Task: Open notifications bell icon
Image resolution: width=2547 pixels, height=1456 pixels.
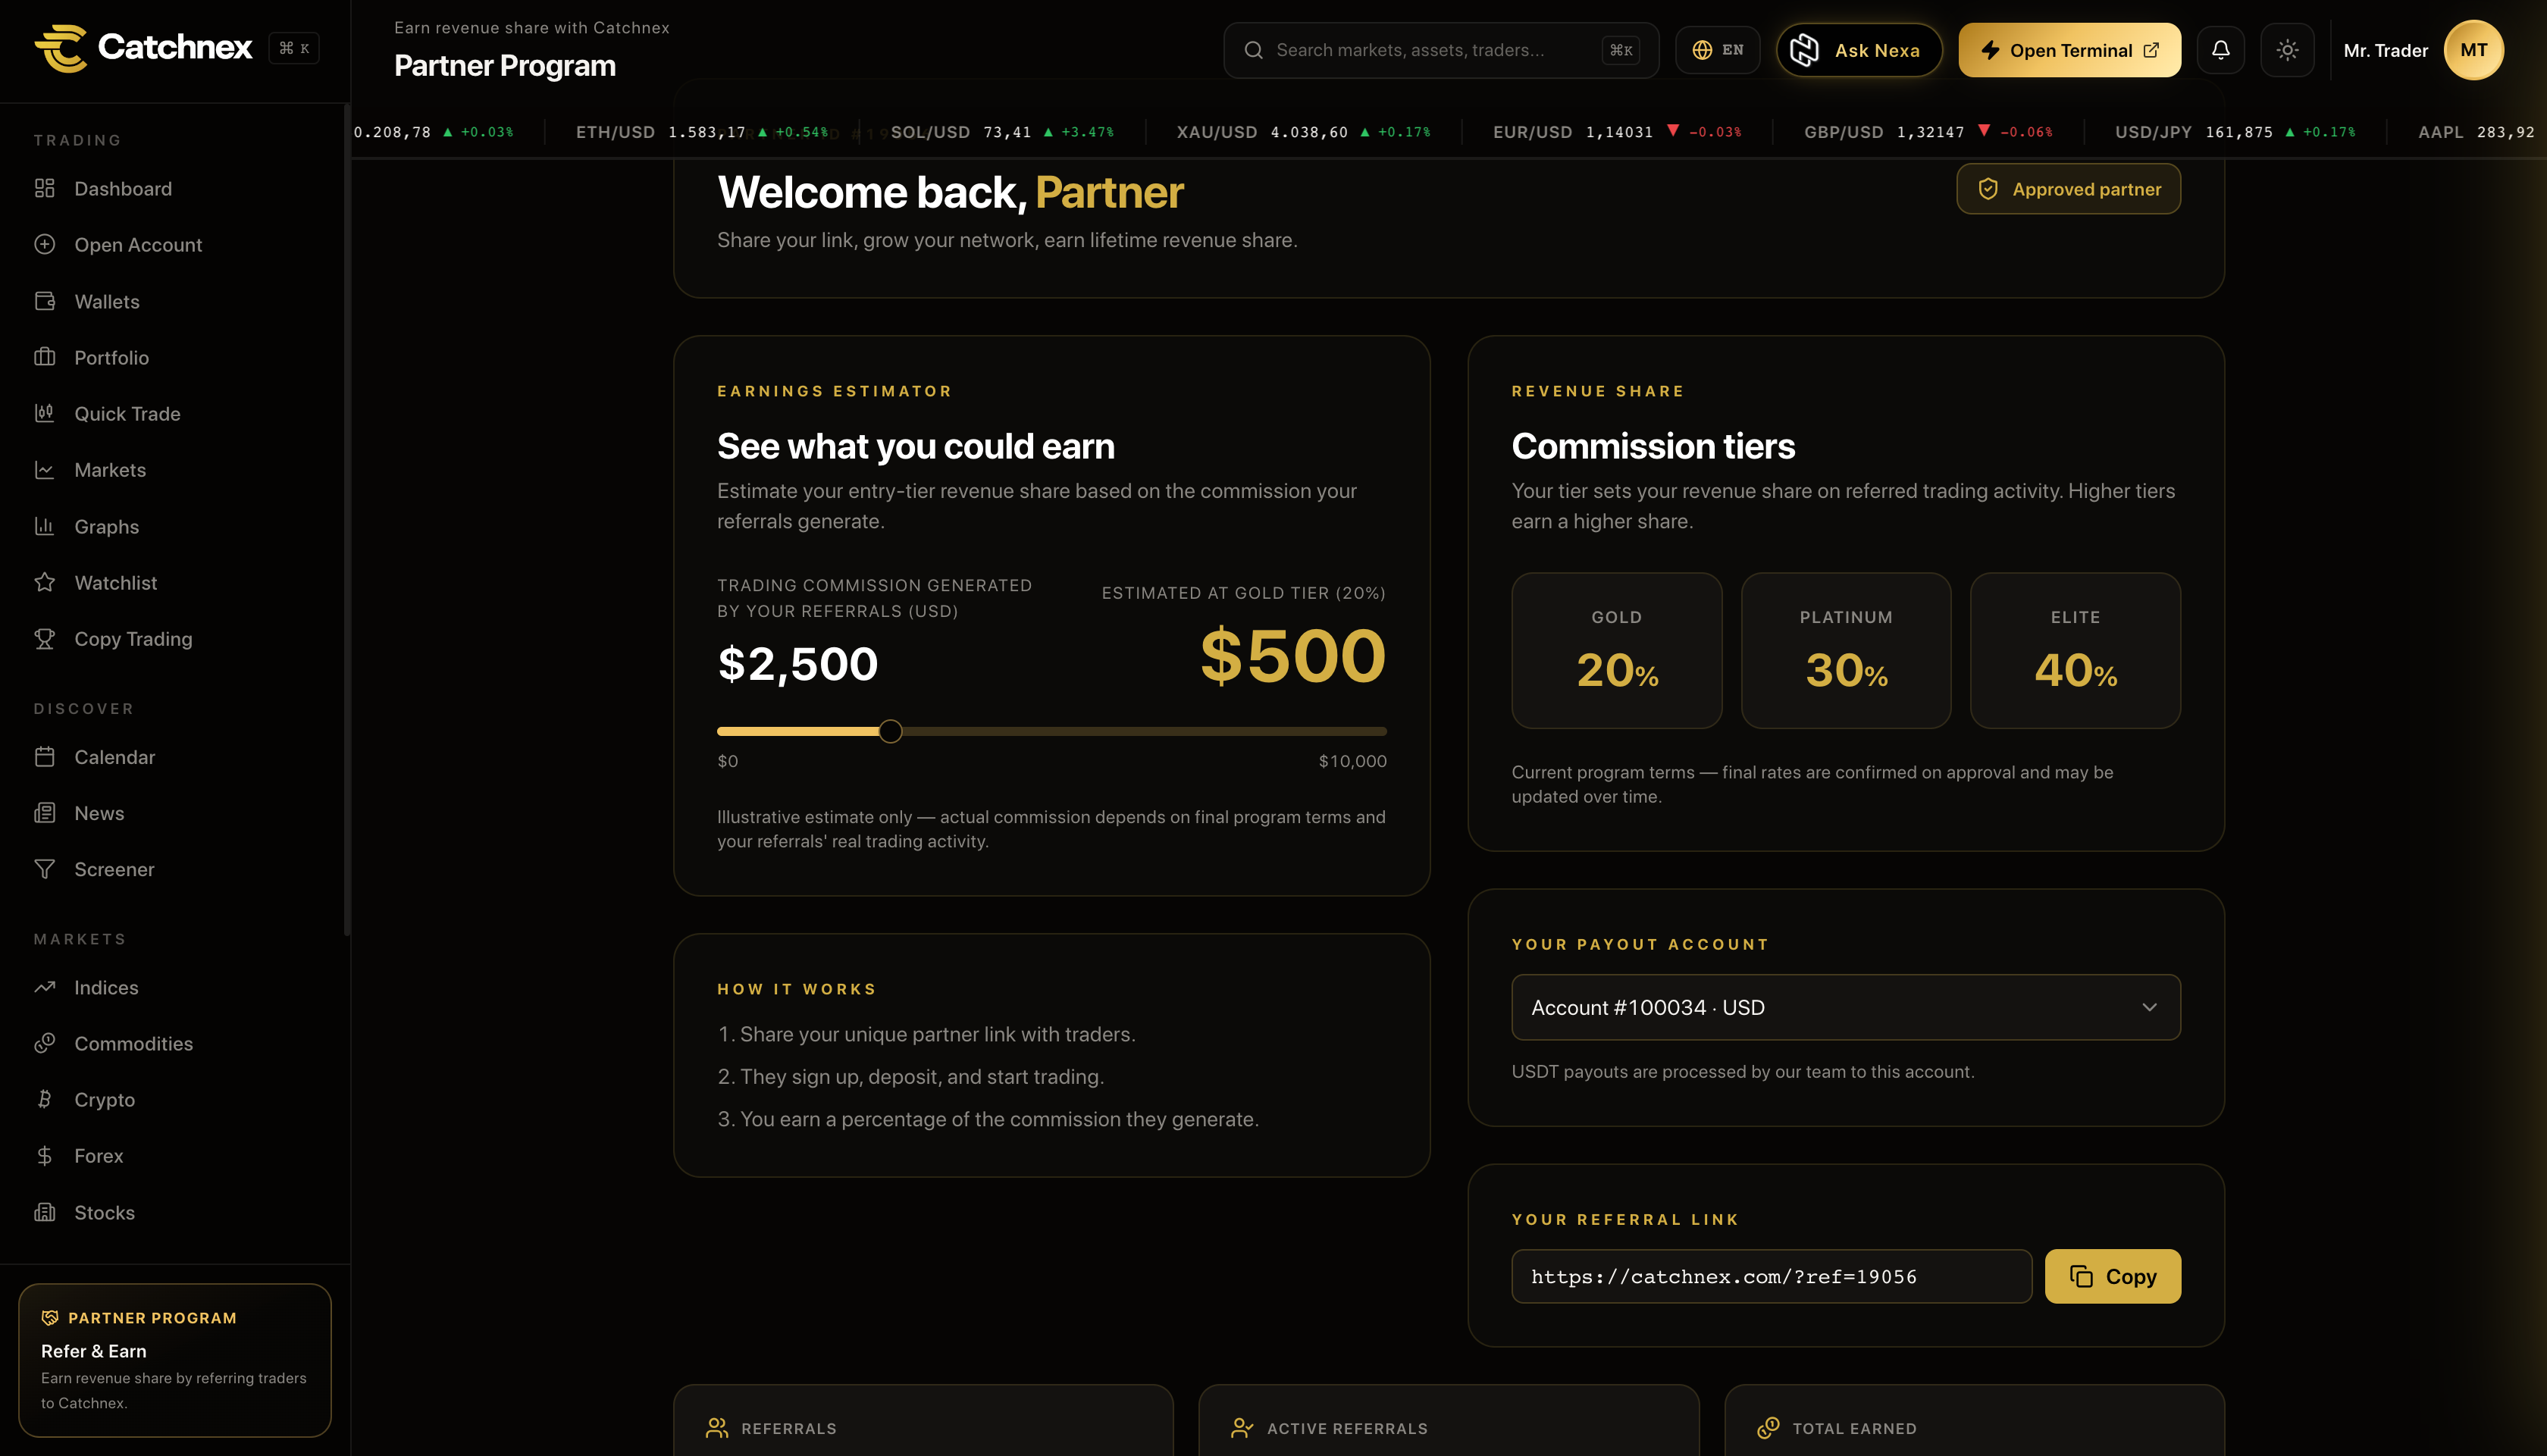Action: (x=2221, y=50)
